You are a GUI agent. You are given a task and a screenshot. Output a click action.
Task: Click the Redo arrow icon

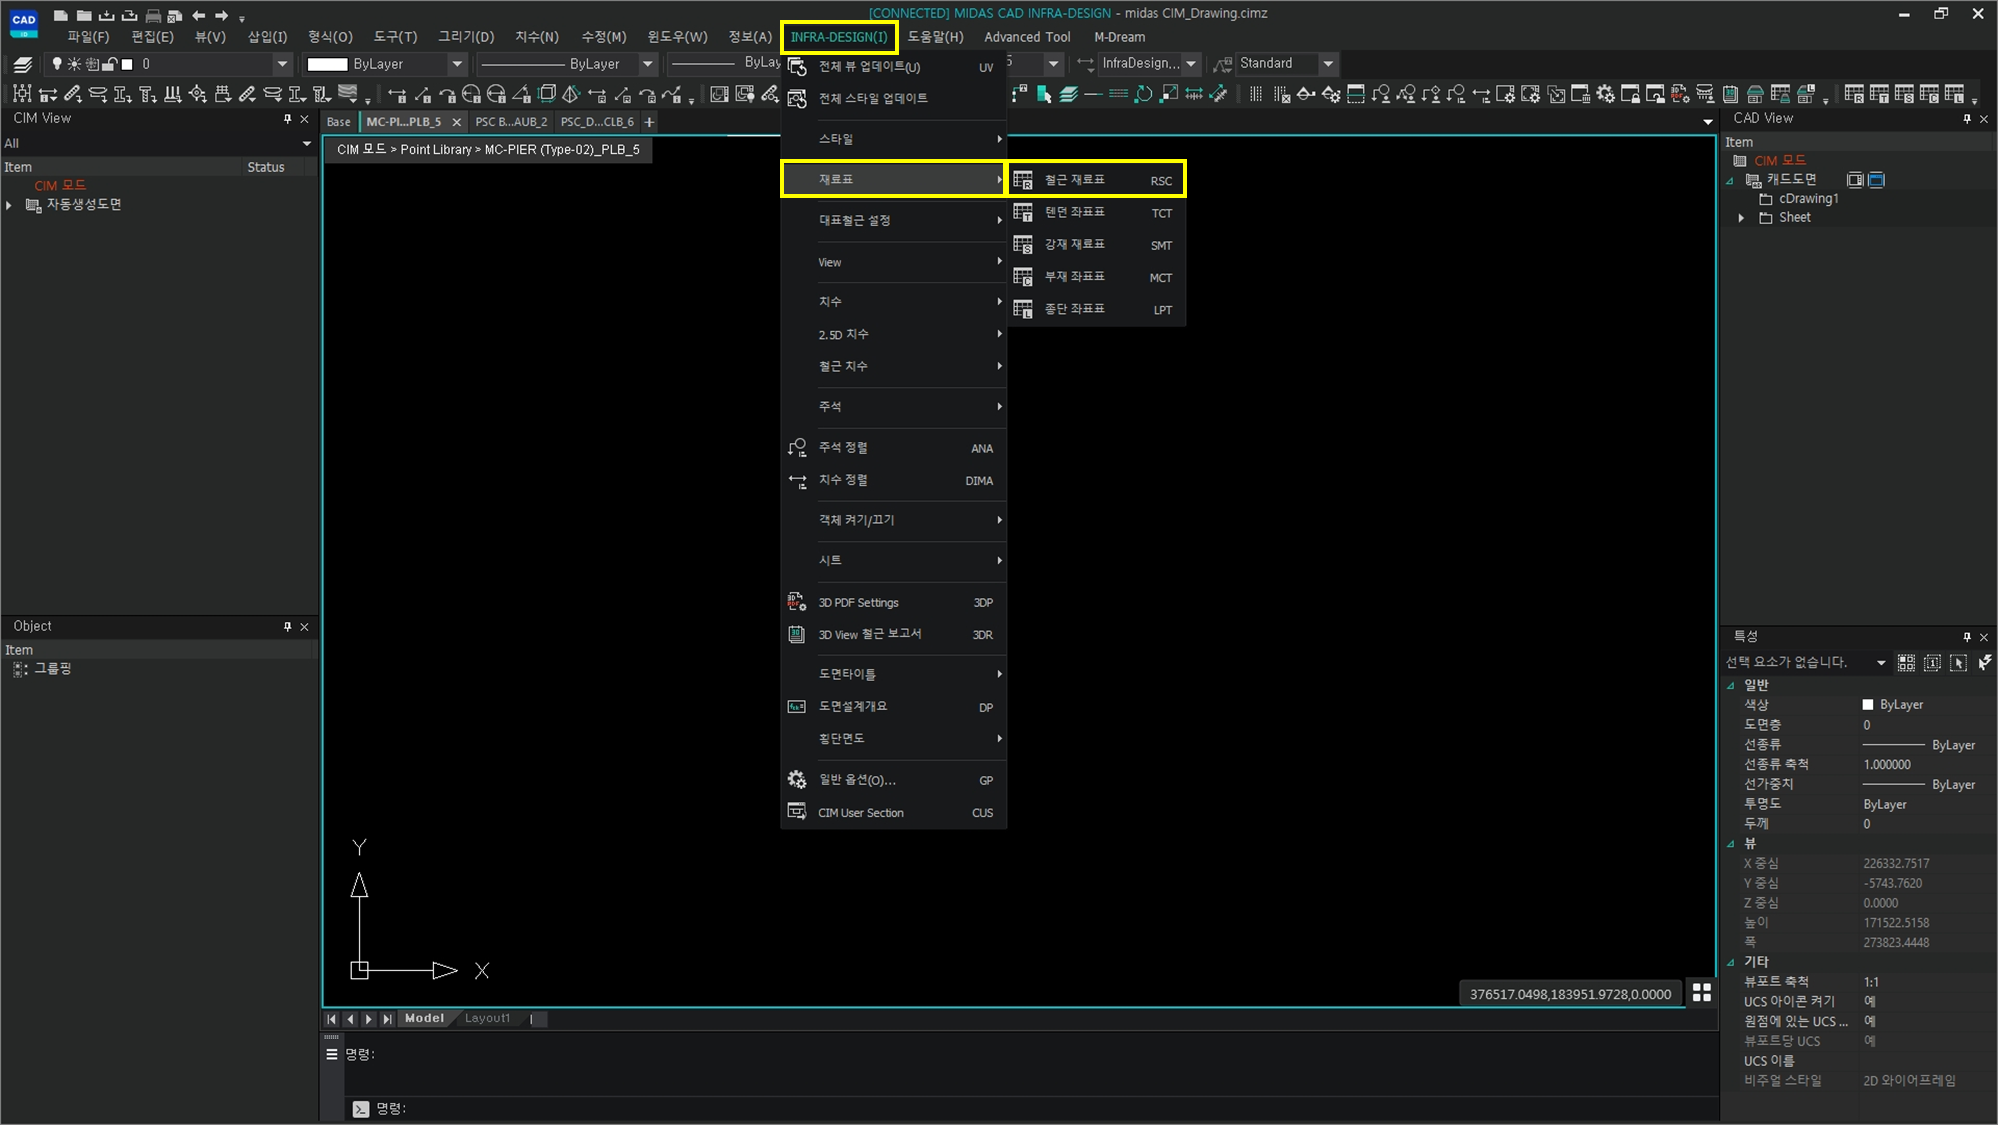point(221,15)
